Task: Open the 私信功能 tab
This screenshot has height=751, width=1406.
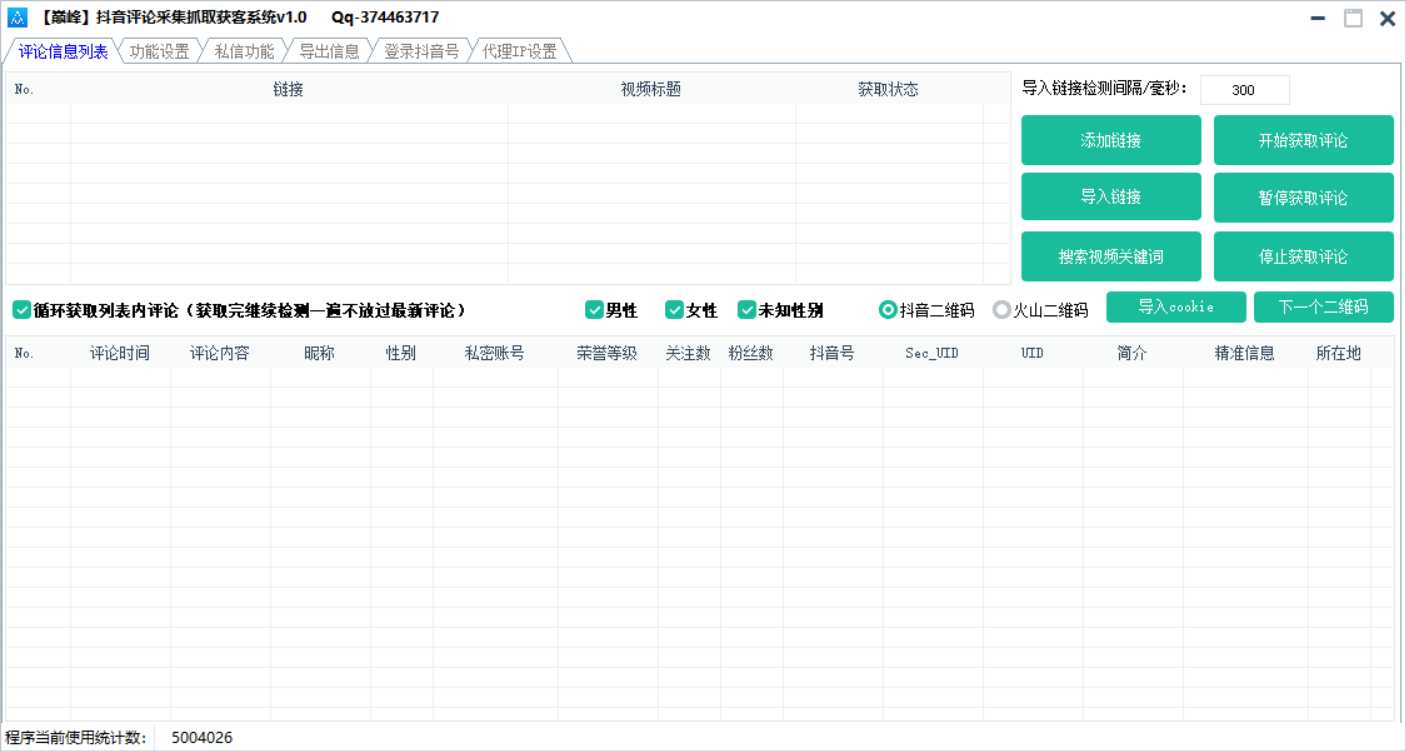Action: tap(243, 51)
